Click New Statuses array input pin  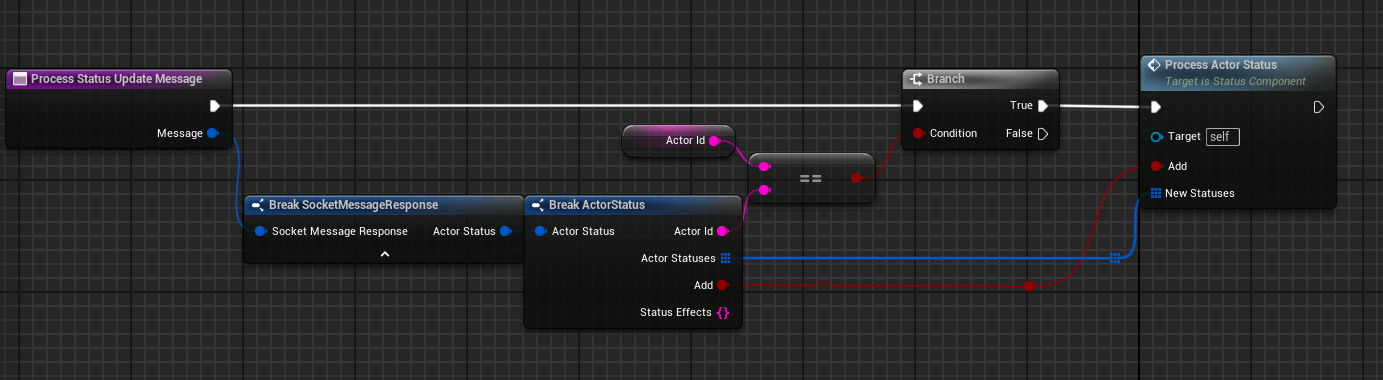[1157, 193]
